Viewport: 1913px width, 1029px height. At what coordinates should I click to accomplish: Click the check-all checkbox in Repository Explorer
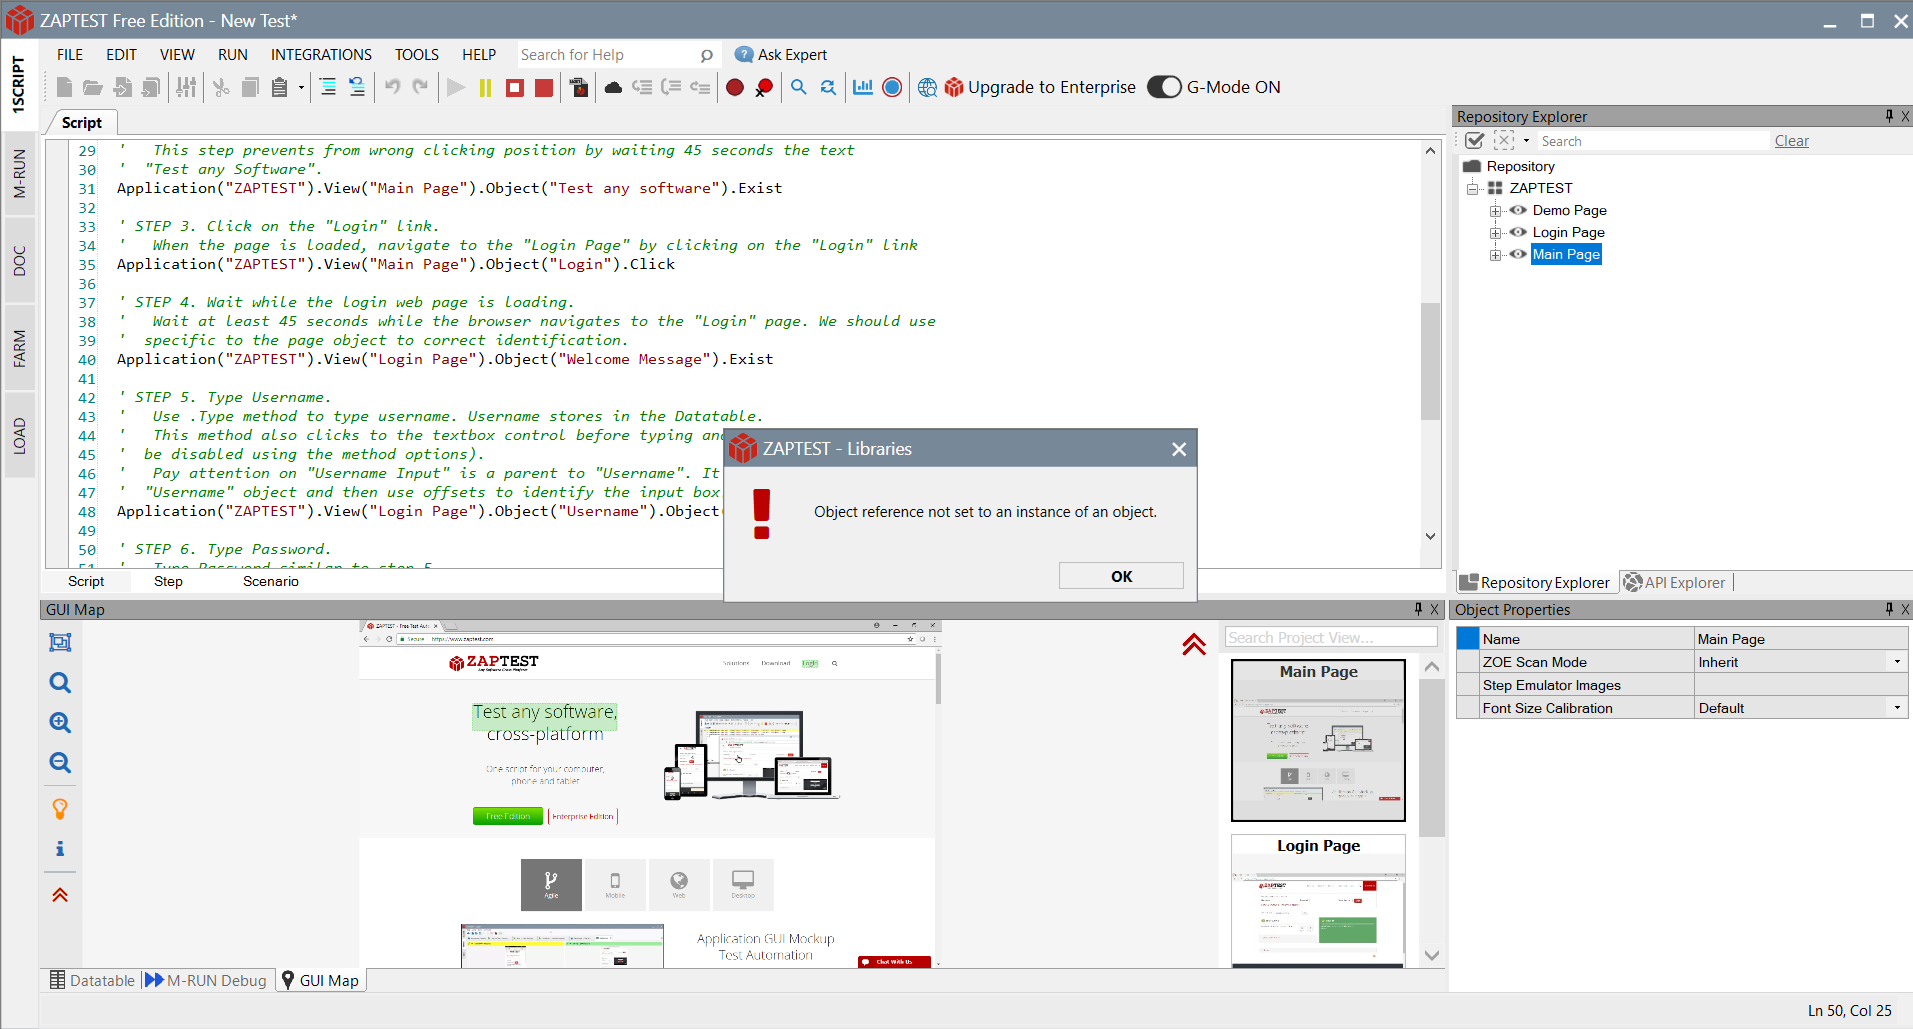click(x=1475, y=141)
